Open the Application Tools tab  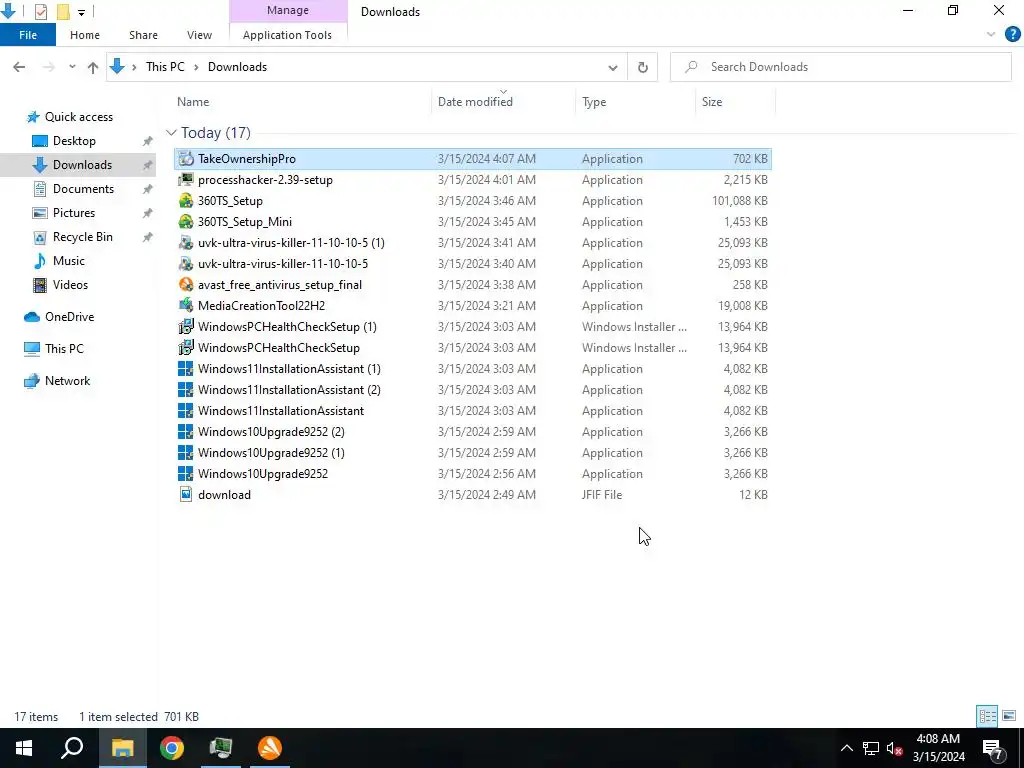click(287, 35)
